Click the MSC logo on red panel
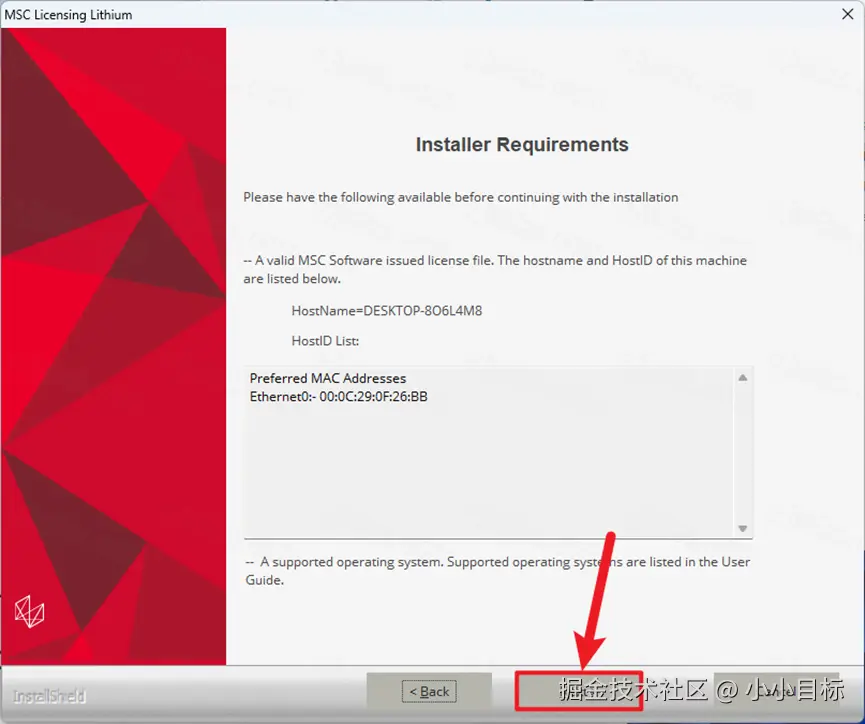This screenshot has height=724, width=865. [x=29, y=611]
